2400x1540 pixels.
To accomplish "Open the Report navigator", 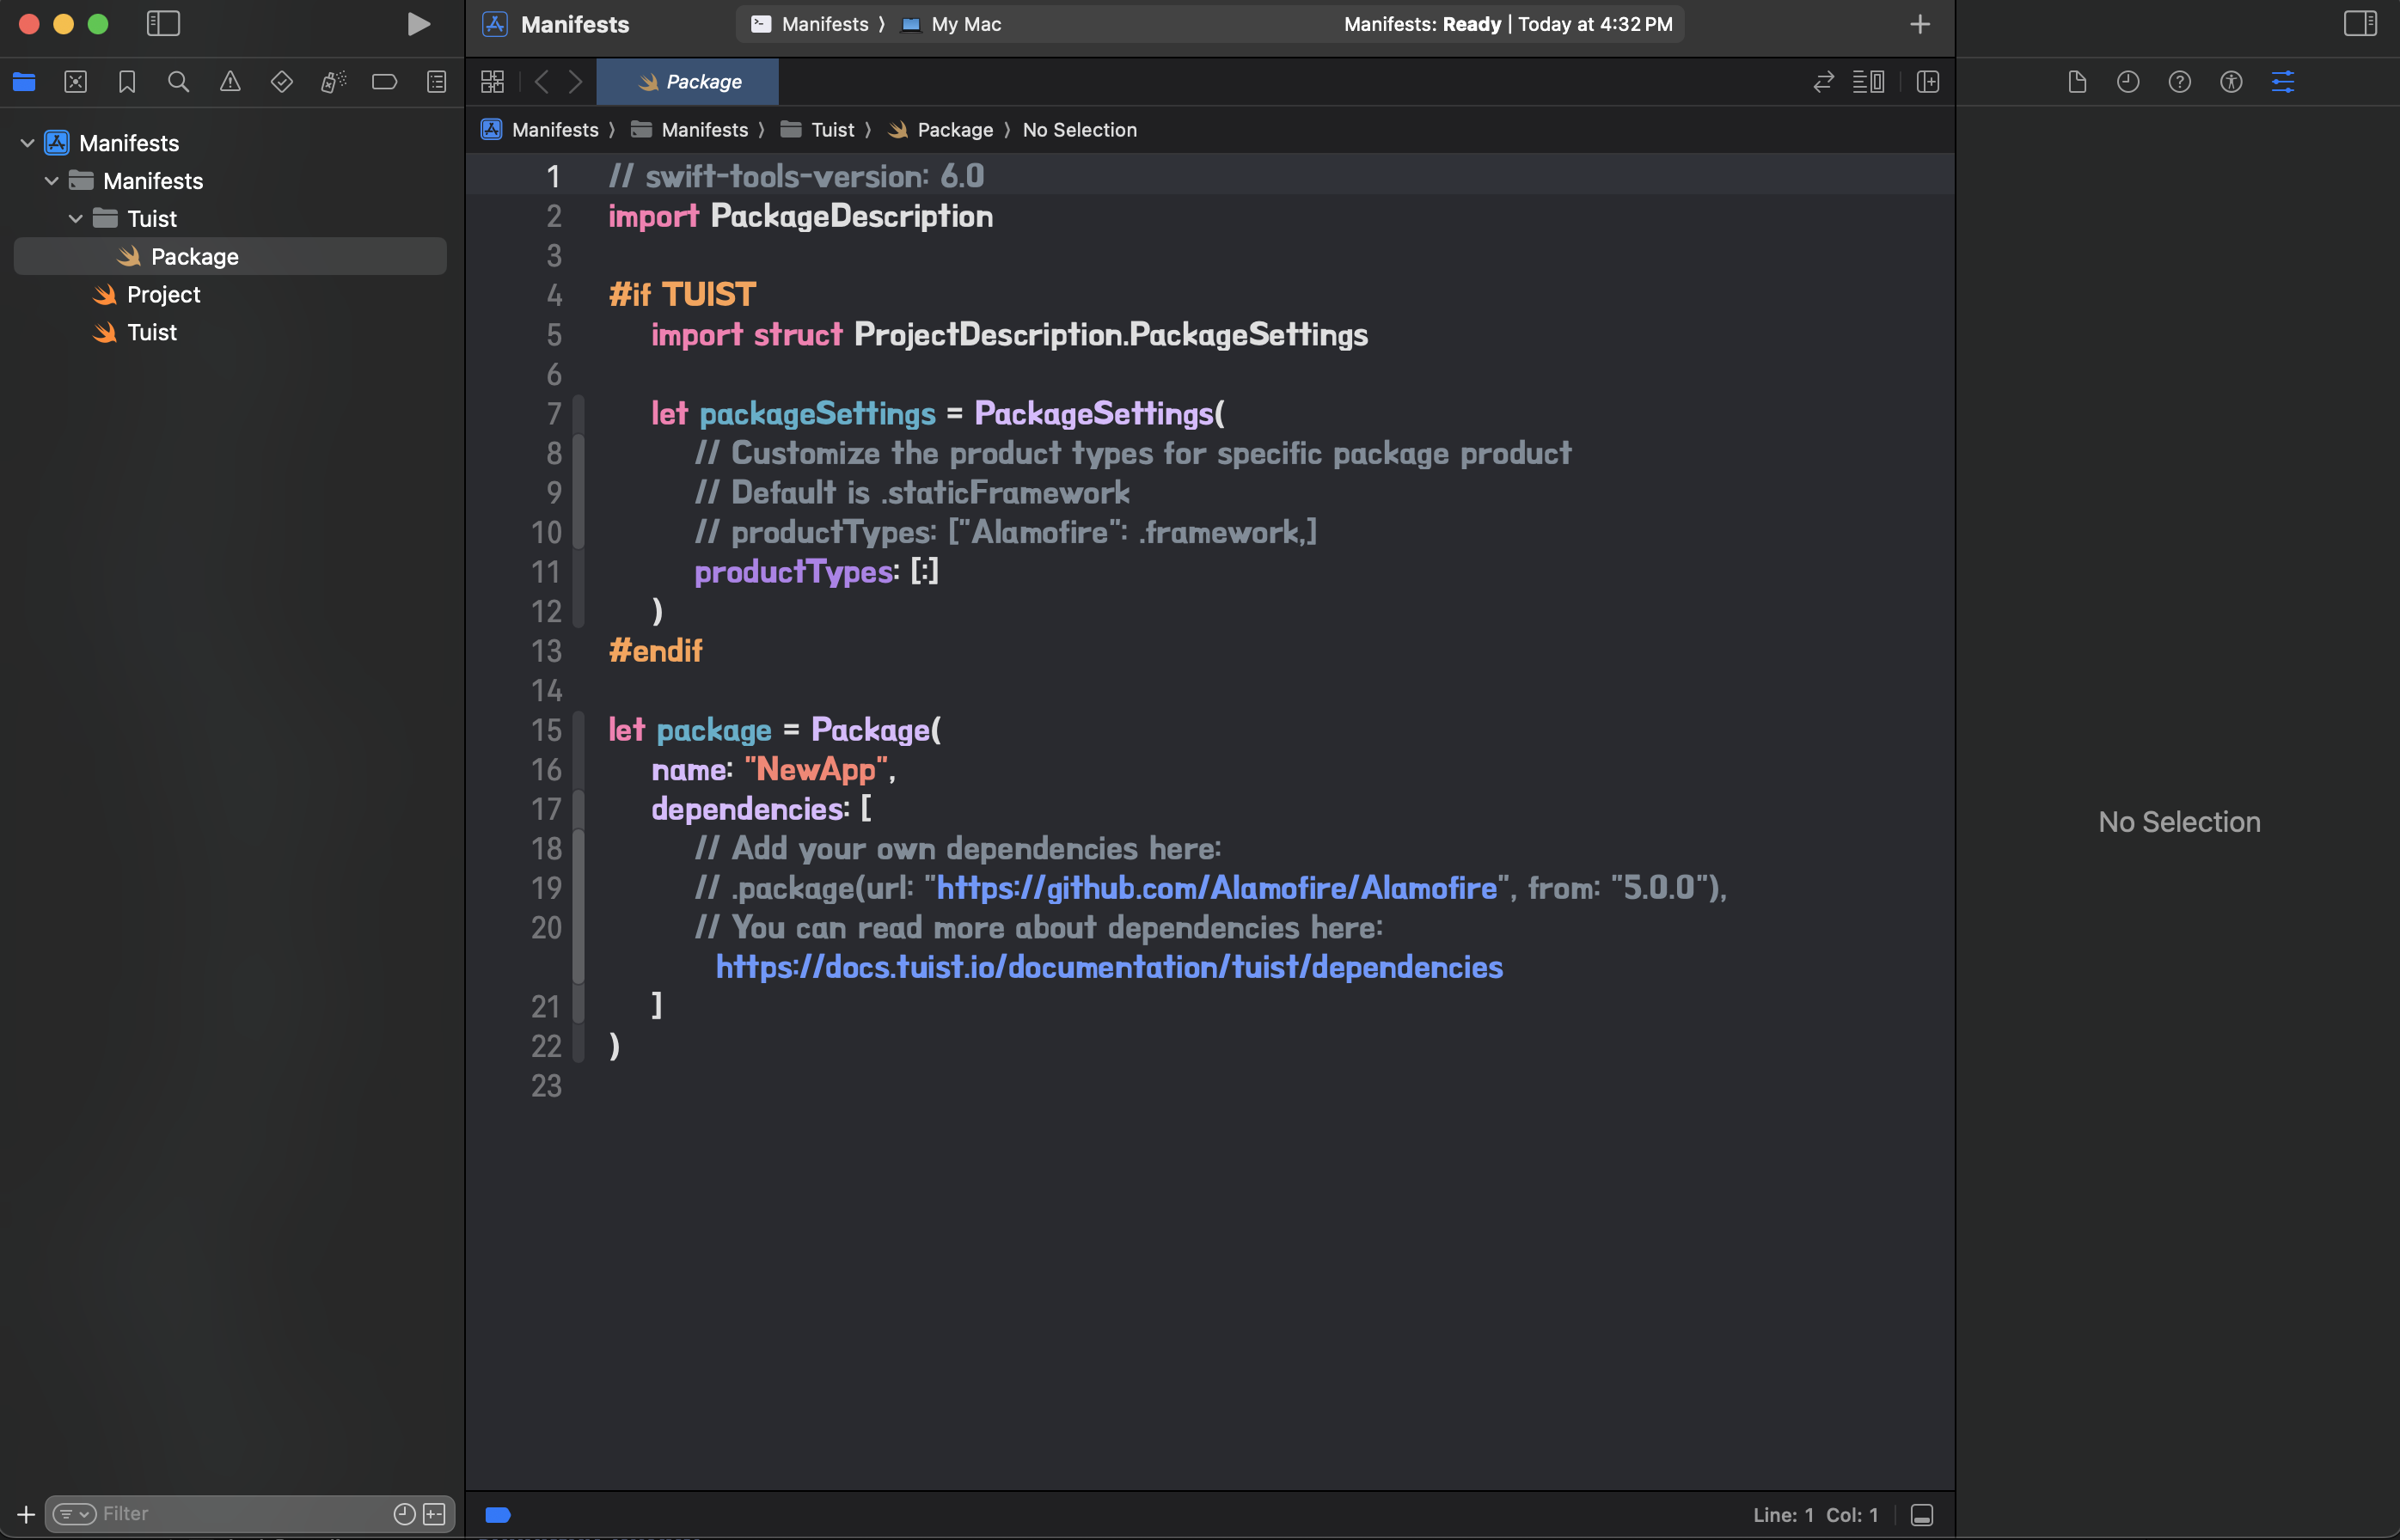I will tap(437, 82).
